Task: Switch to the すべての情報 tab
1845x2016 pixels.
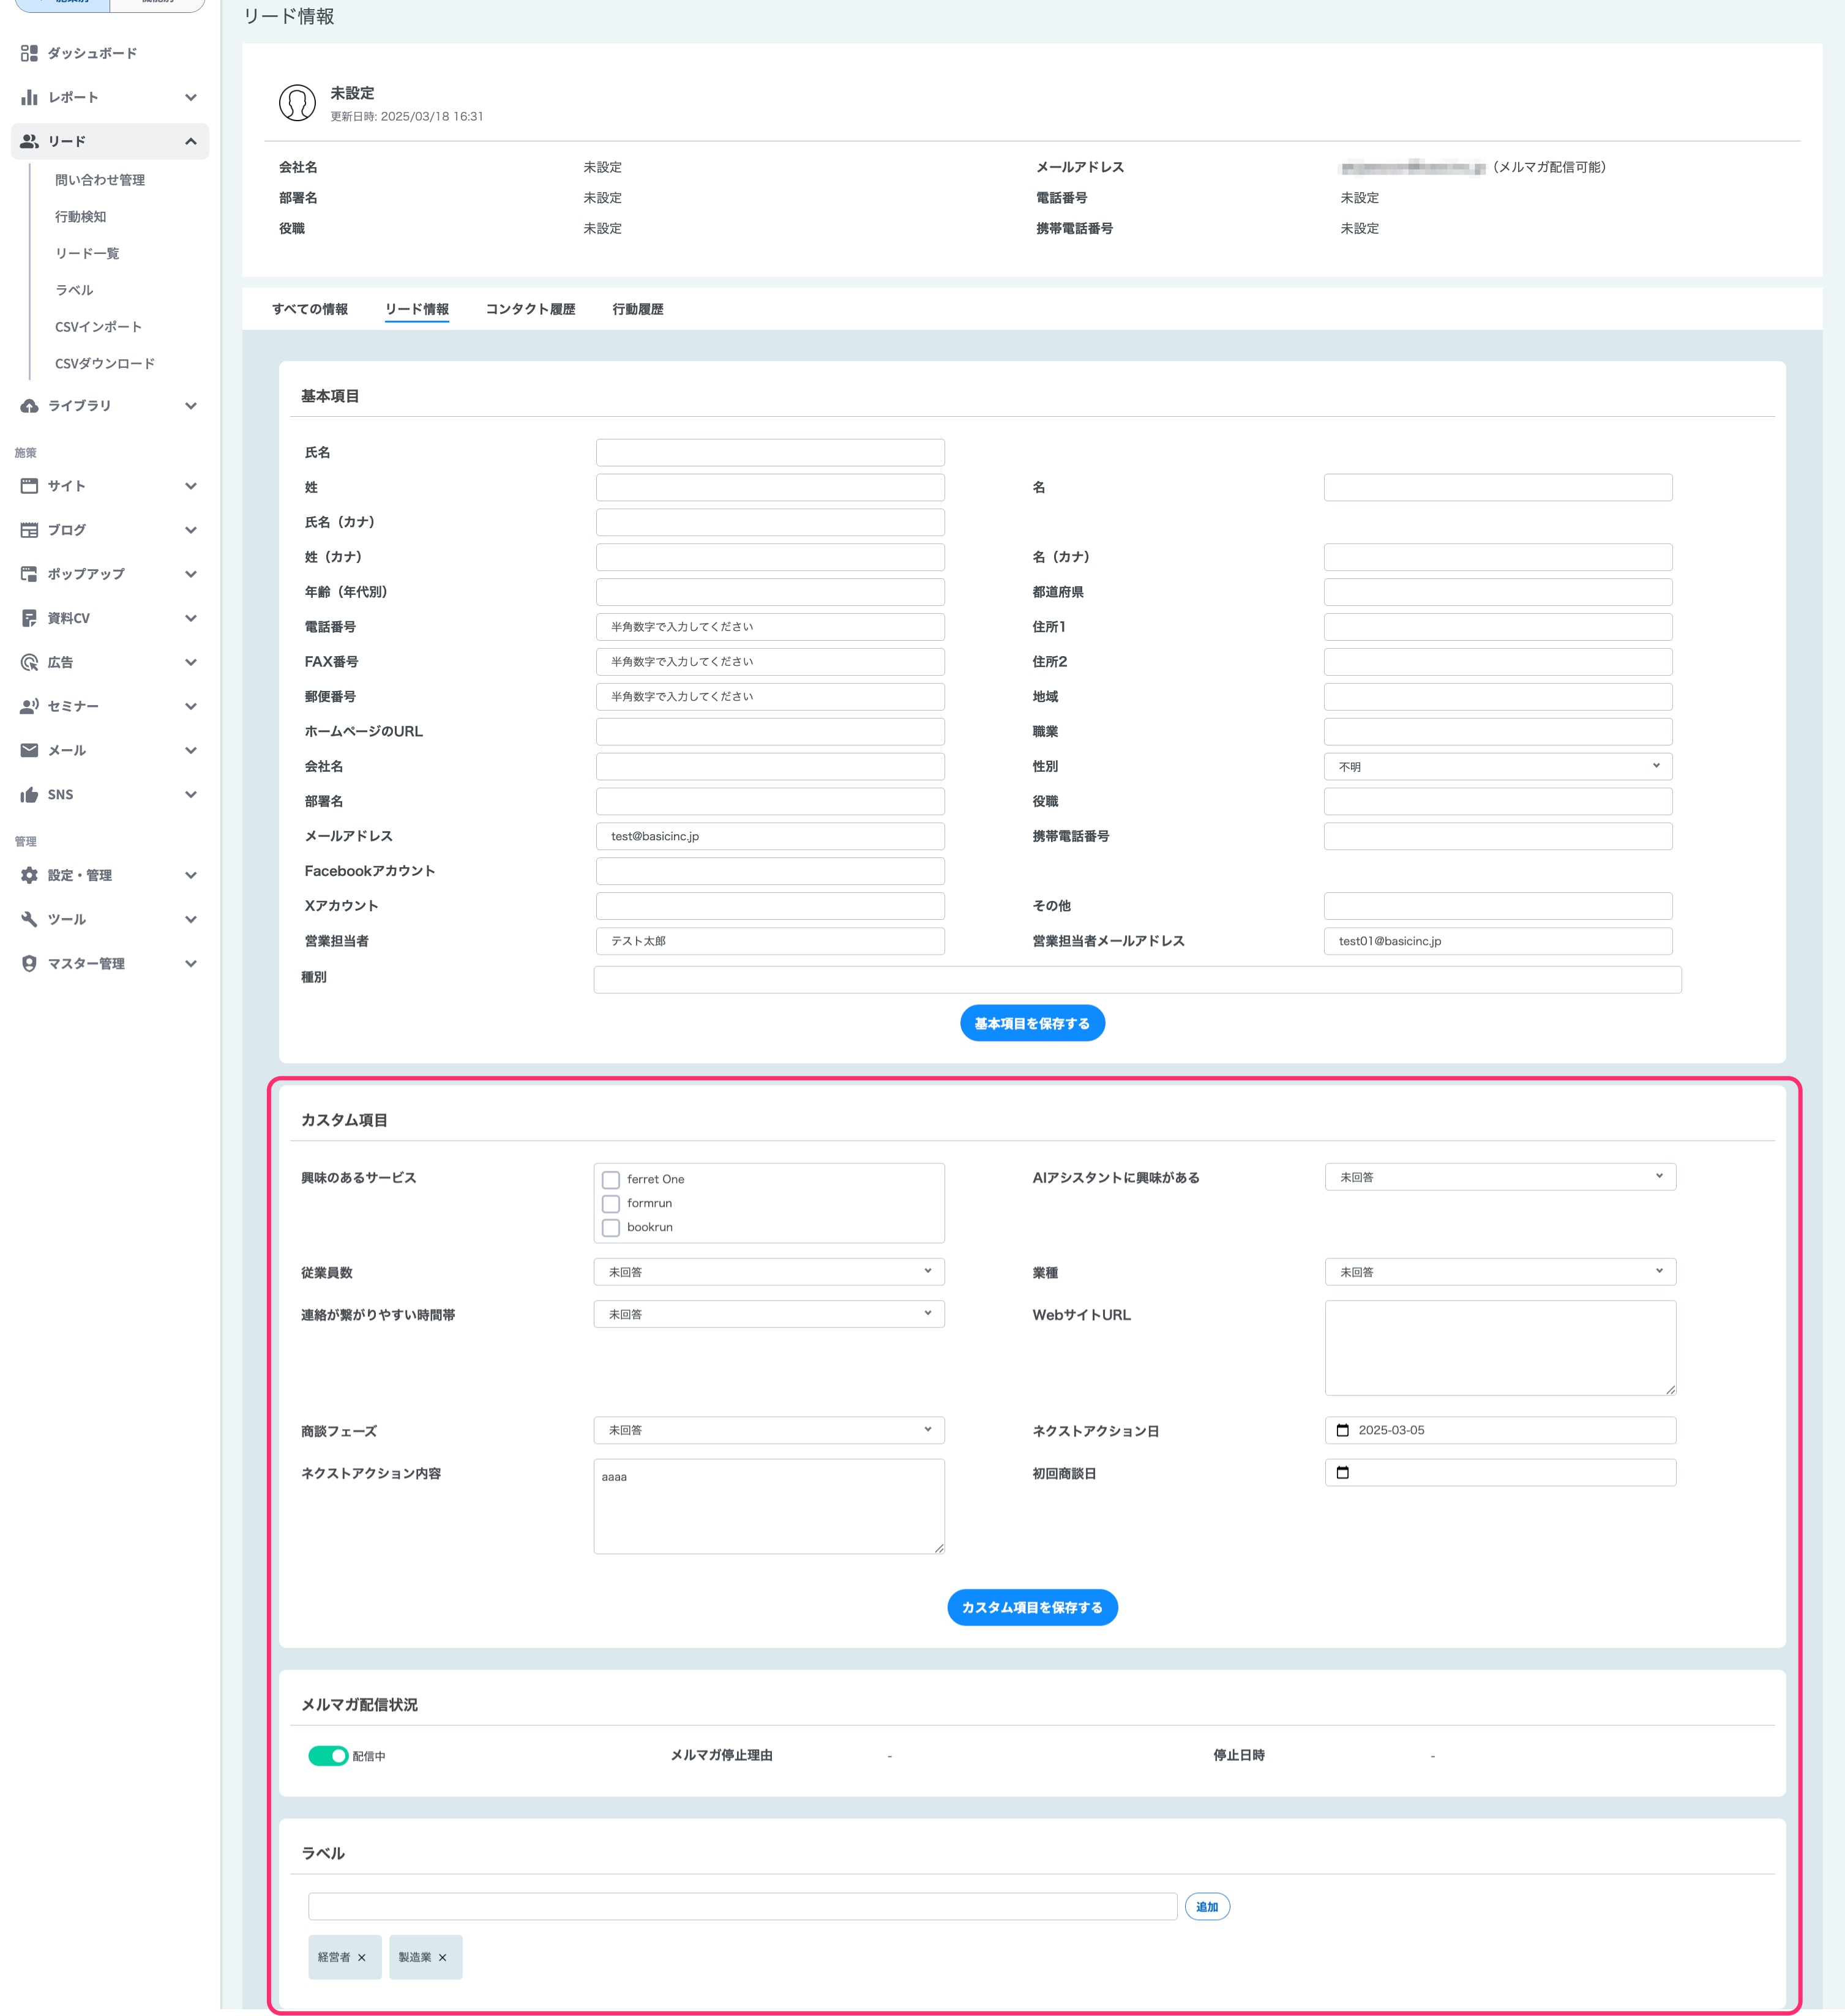Action: click(x=310, y=309)
